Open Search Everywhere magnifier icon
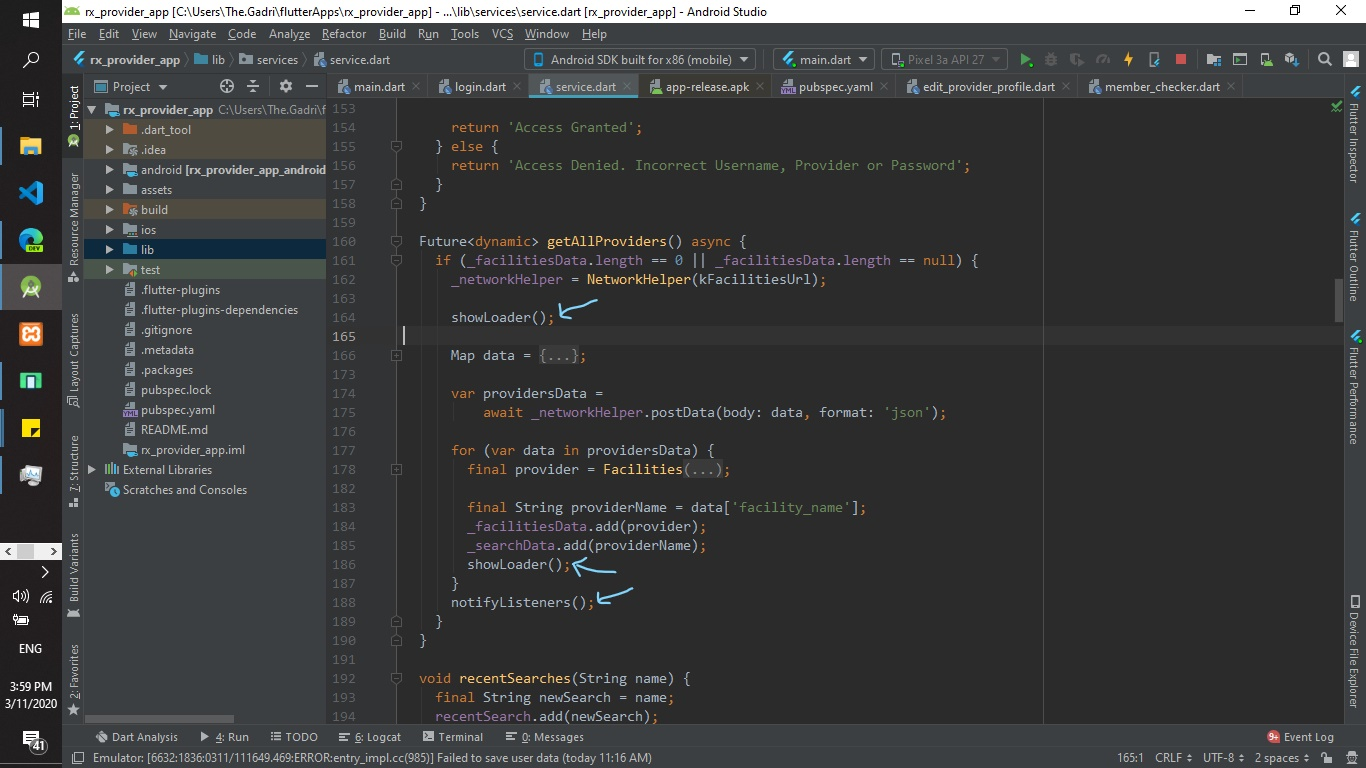The height and width of the screenshot is (768, 1366). click(x=1325, y=59)
